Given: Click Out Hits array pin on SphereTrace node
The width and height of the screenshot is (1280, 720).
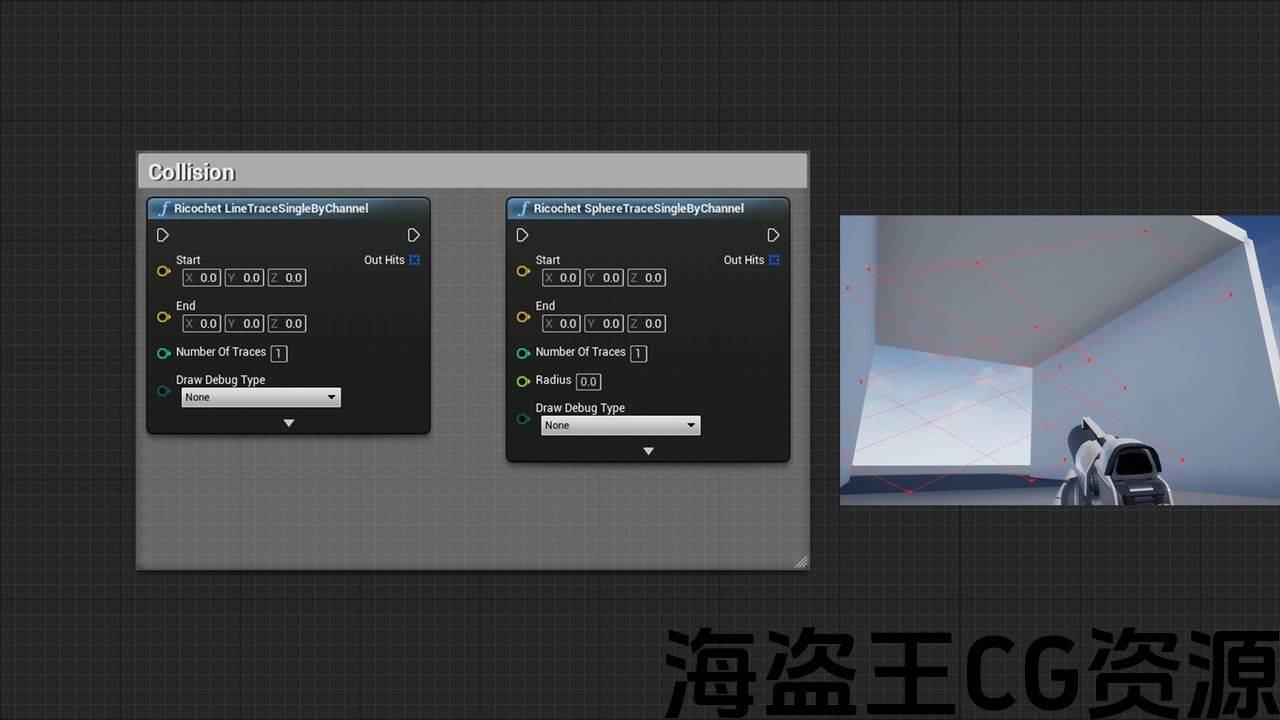Looking at the screenshot, I should tap(774, 260).
